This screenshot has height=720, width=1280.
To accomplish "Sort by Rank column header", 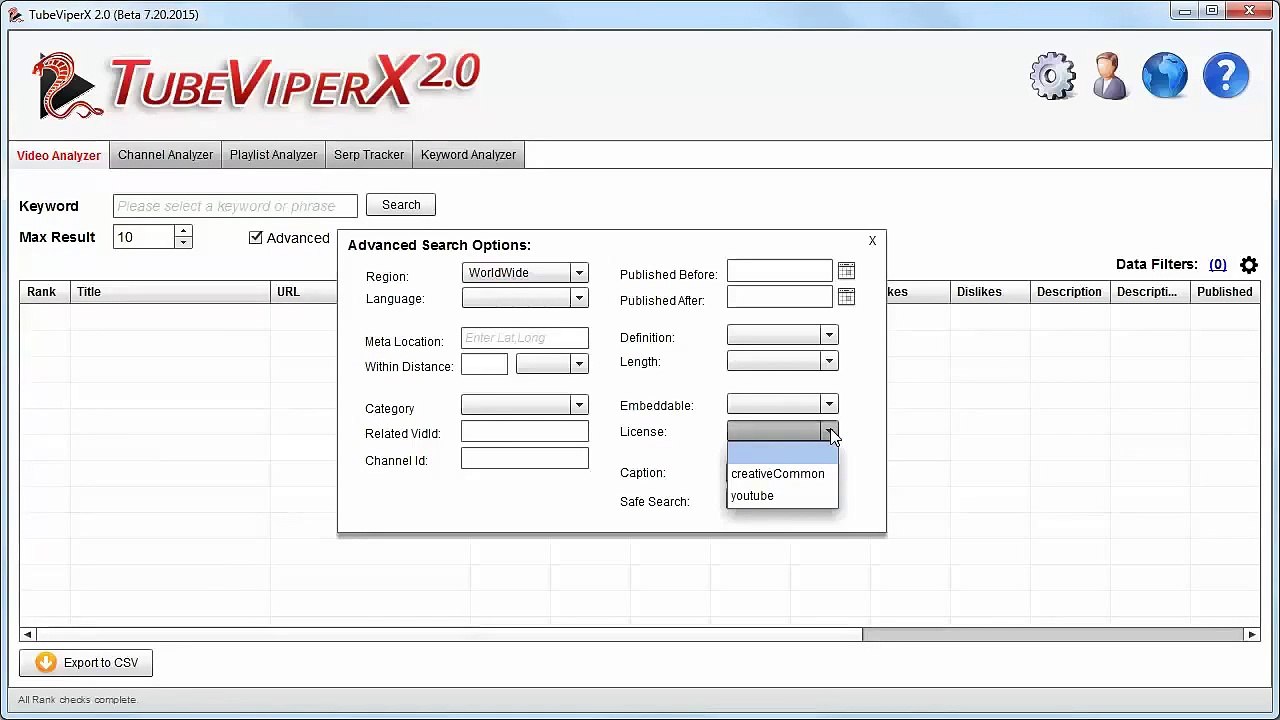I will 44,292.
